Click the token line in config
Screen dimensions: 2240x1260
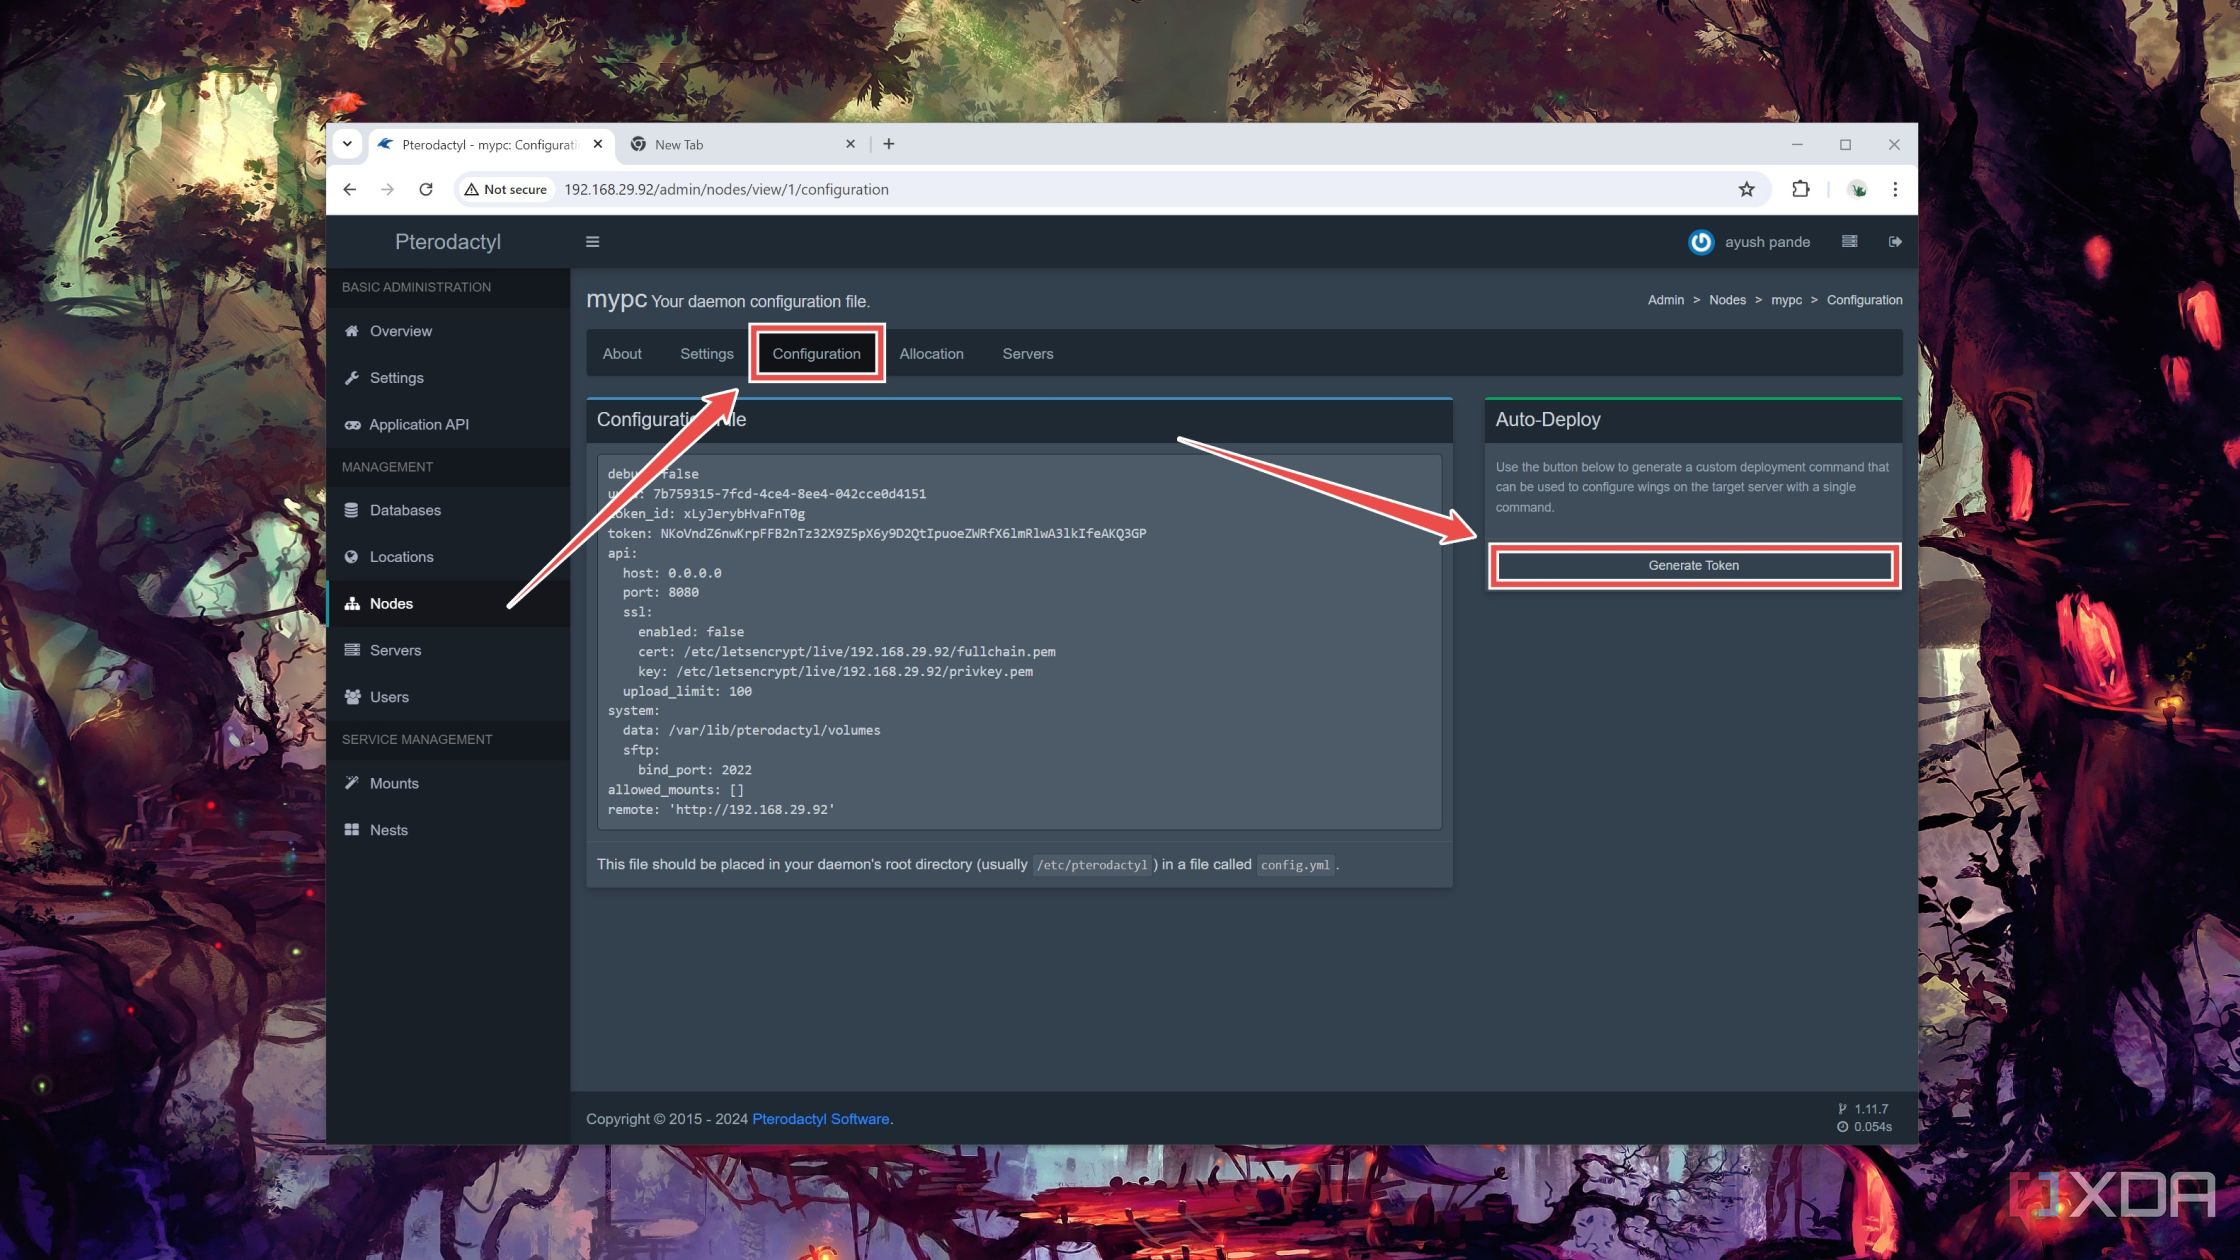point(876,534)
